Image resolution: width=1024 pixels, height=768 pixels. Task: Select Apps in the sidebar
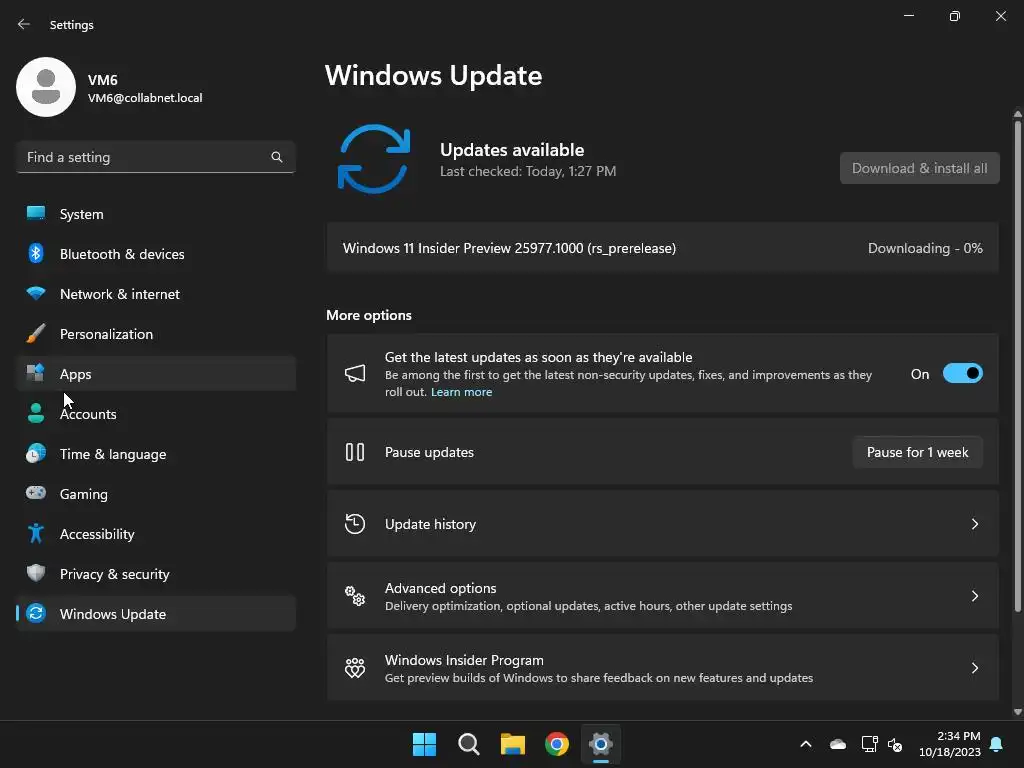(156, 374)
